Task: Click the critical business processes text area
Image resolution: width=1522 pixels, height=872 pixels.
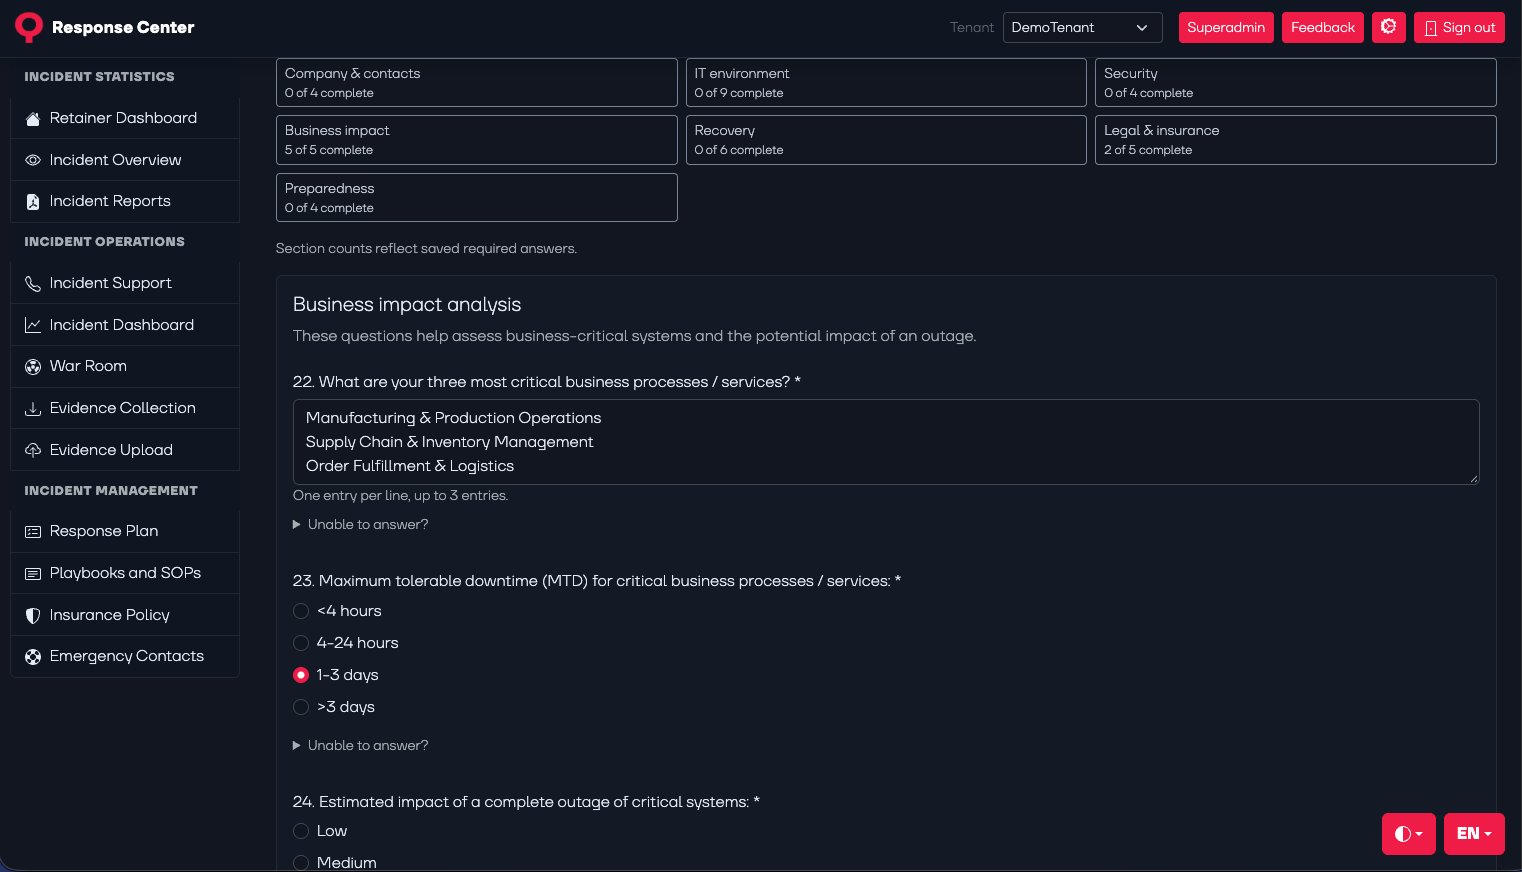Action: (x=886, y=442)
